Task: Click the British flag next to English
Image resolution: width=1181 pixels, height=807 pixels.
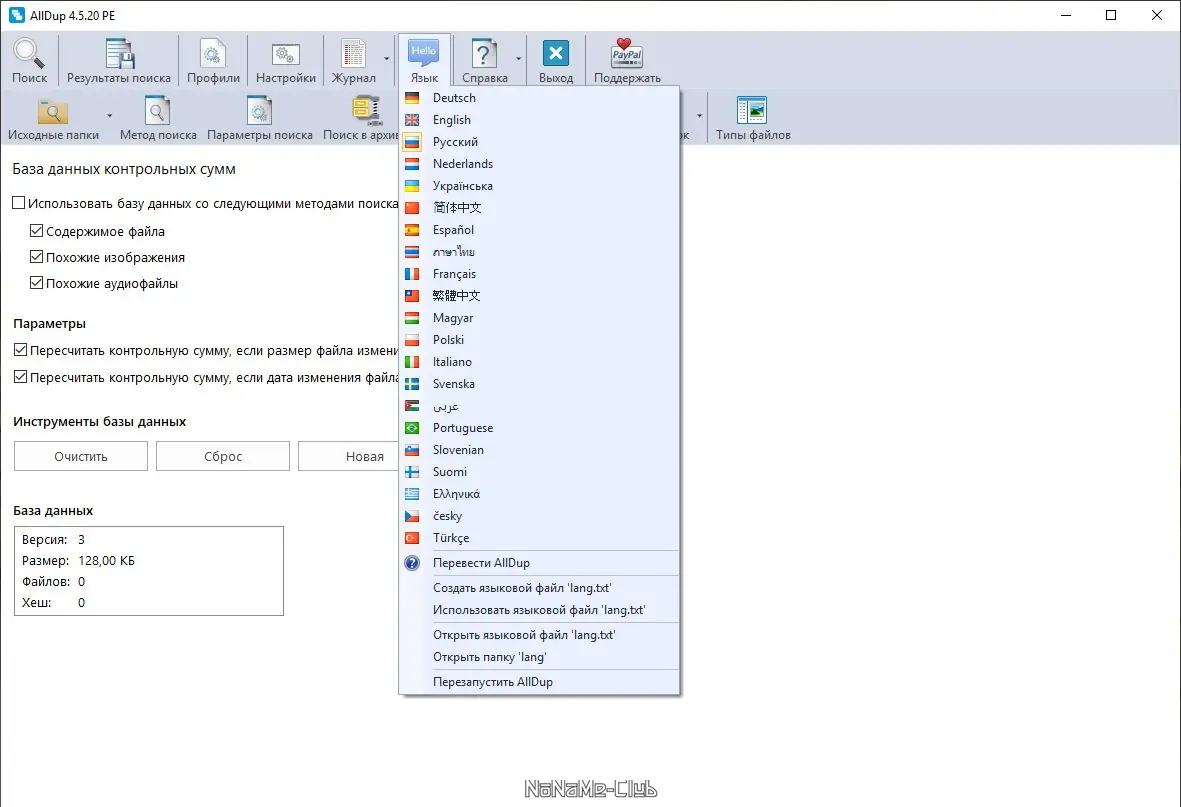Action: [412, 120]
